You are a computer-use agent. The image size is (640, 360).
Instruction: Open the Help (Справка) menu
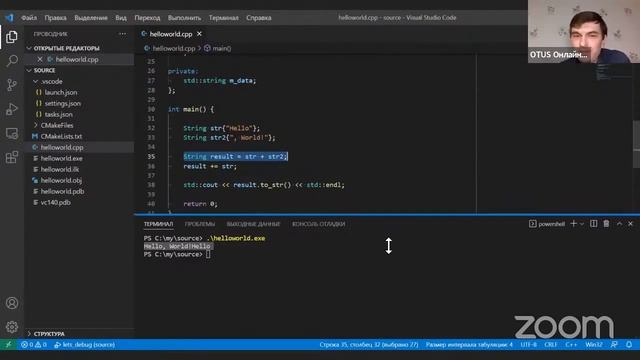[259, 18]
